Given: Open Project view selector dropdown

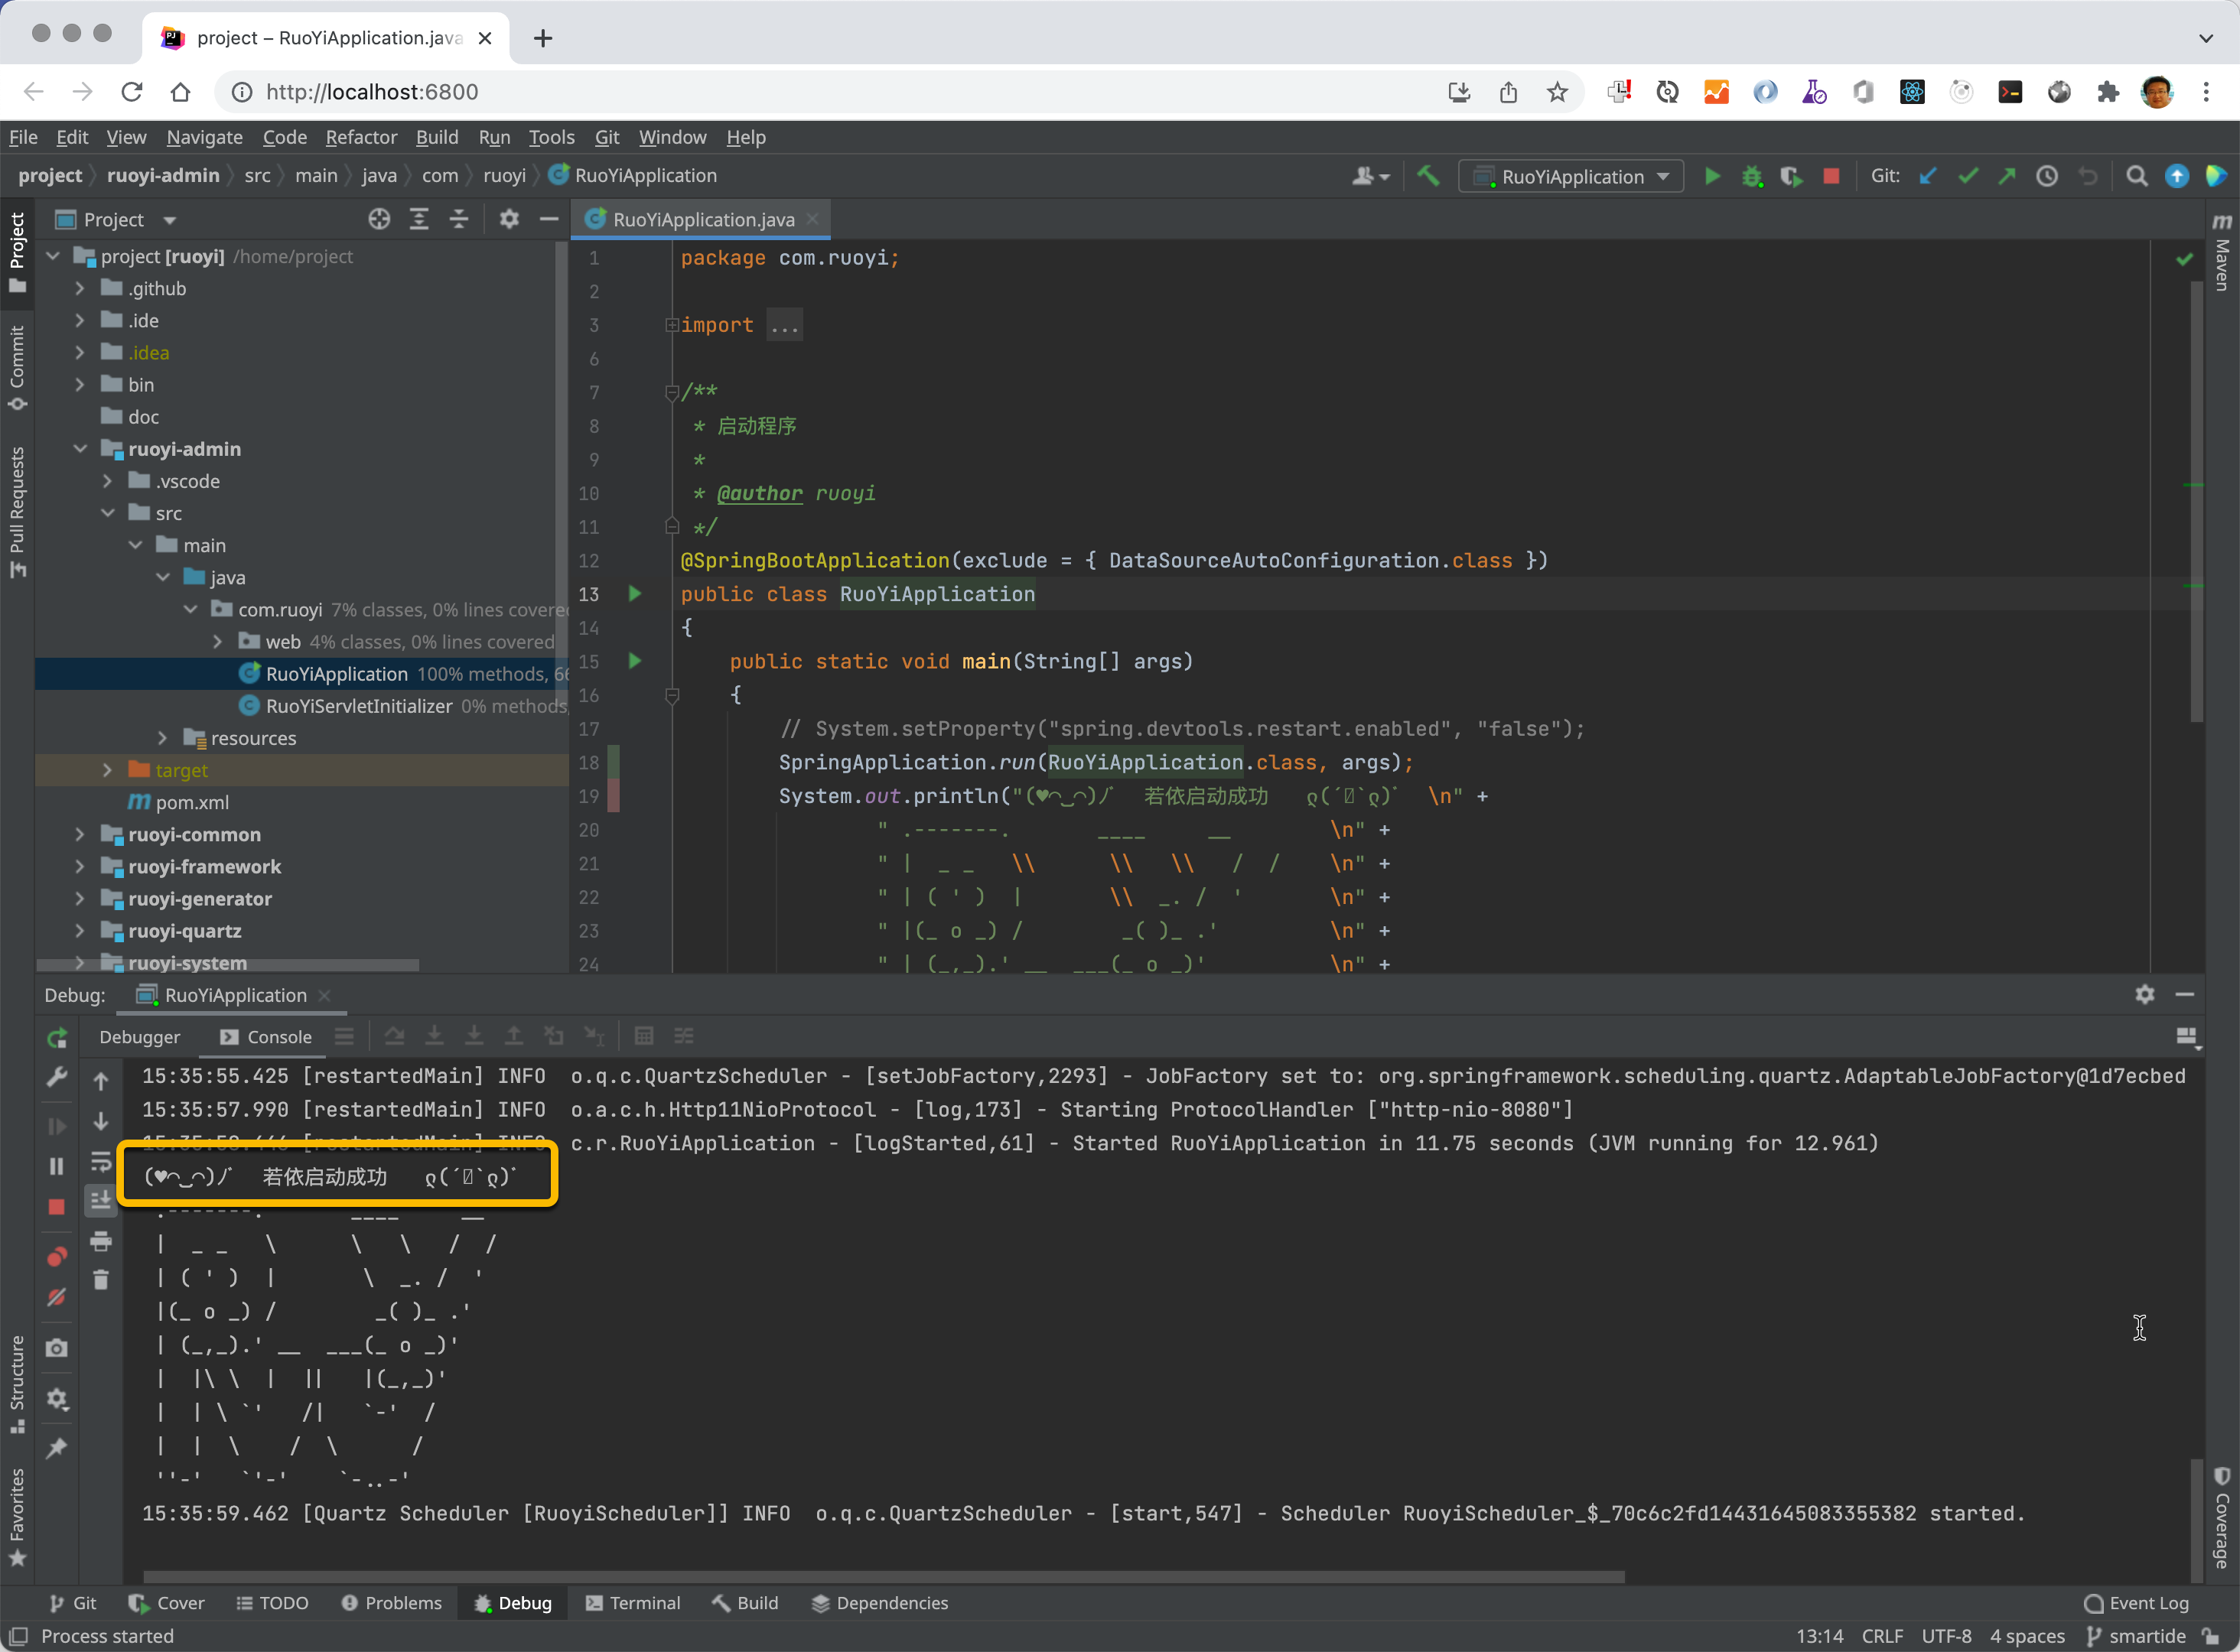Looking at the screenshot, I should [x=116, y=219].
